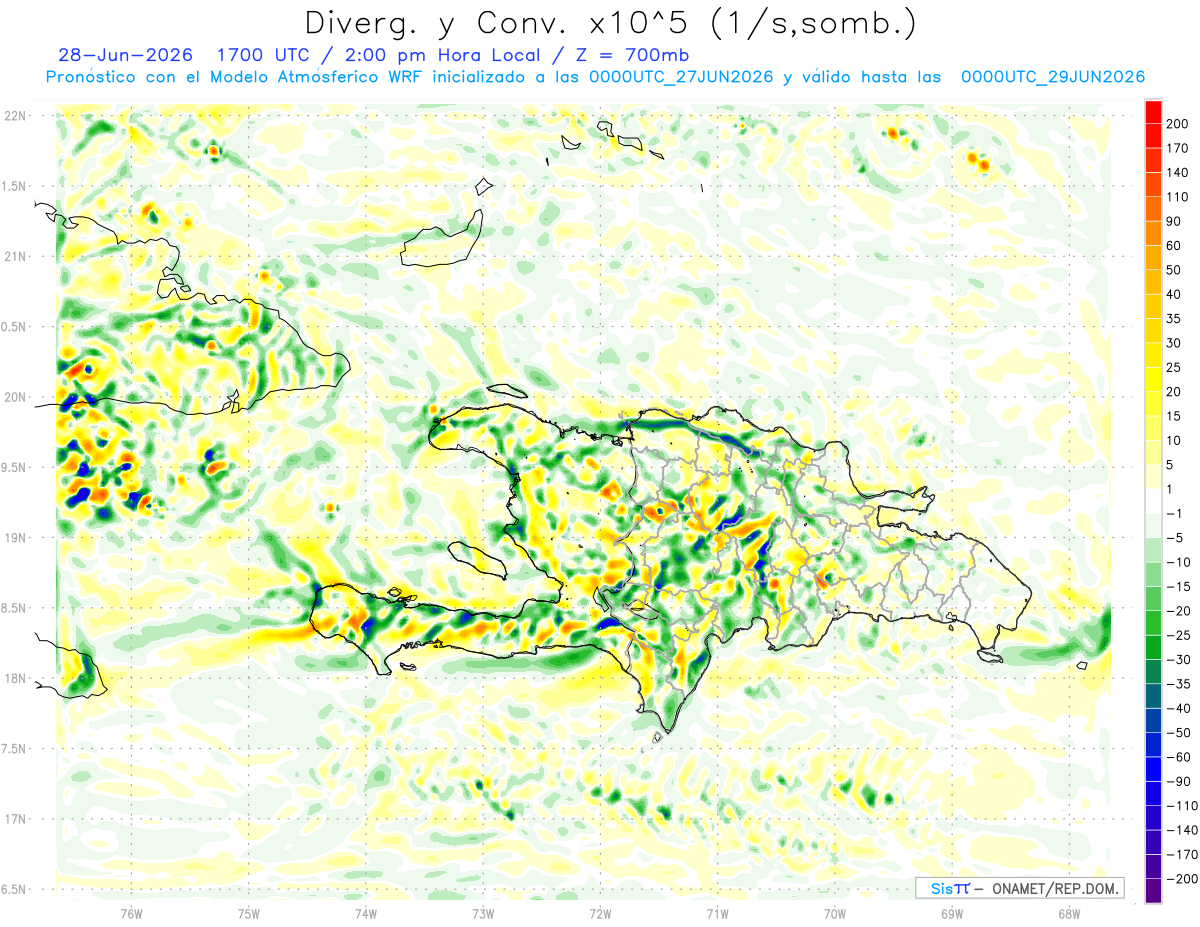The image size is (1200, 927).
Task: Click the latitude axis label "18N"
Action: 16,678
